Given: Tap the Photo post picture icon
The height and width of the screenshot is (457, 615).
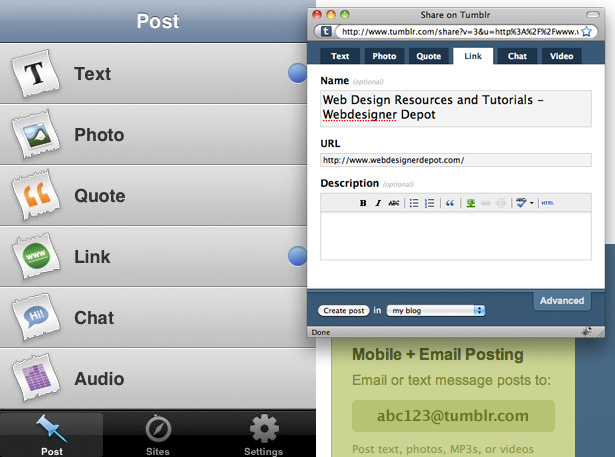Looking at the screenshot, I should point(36,134).
